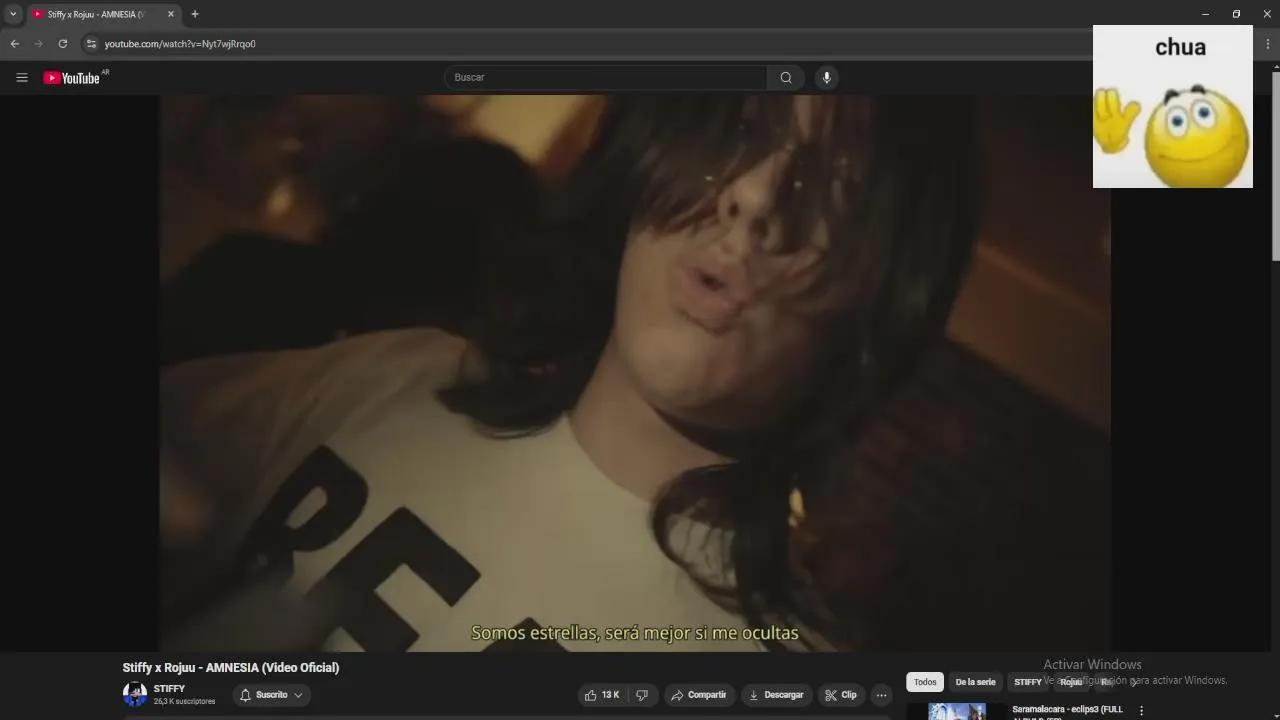1280x720 pixels.
Task: Expand the Suscrito notification dropdown
Action: tap(271, 695)
